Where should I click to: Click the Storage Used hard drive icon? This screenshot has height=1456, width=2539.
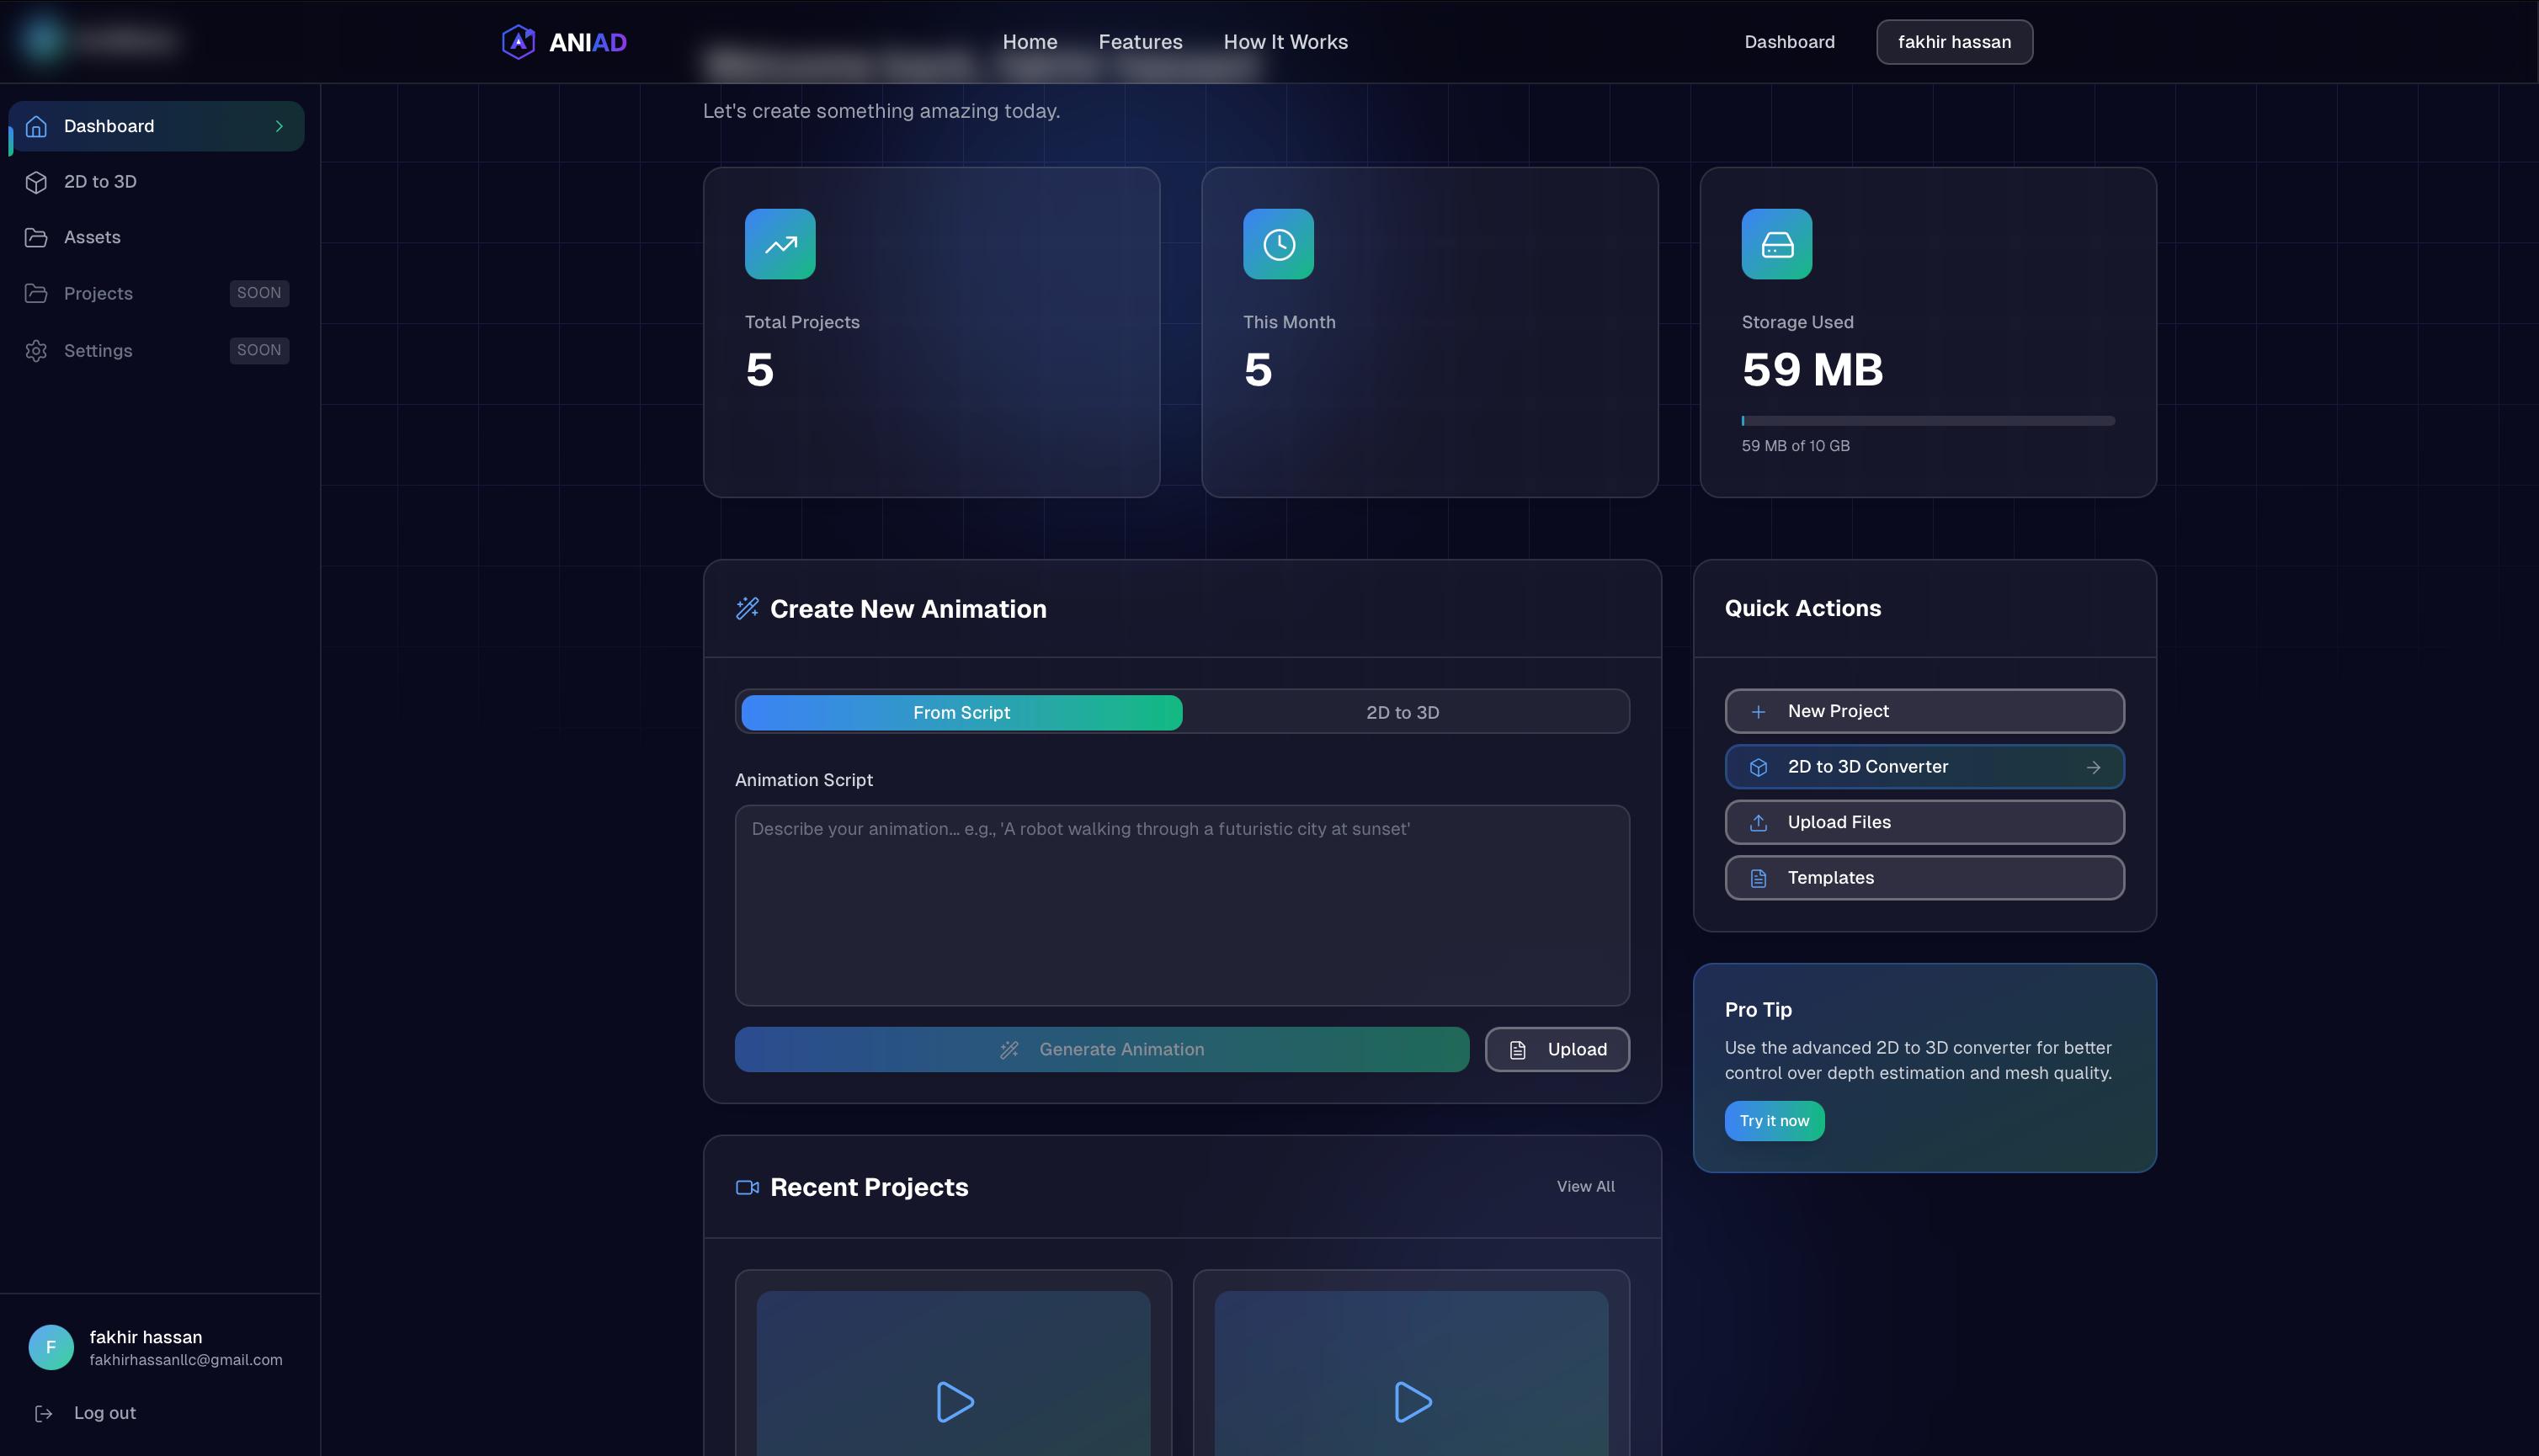[x=1777, y=244]
